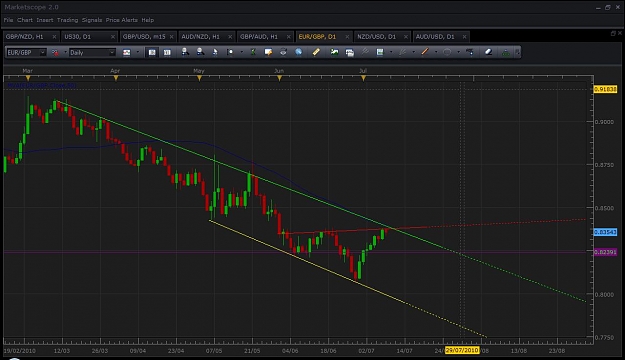Click the green figure icon in the toolbar
625x360 pixels.
point(253,52)
